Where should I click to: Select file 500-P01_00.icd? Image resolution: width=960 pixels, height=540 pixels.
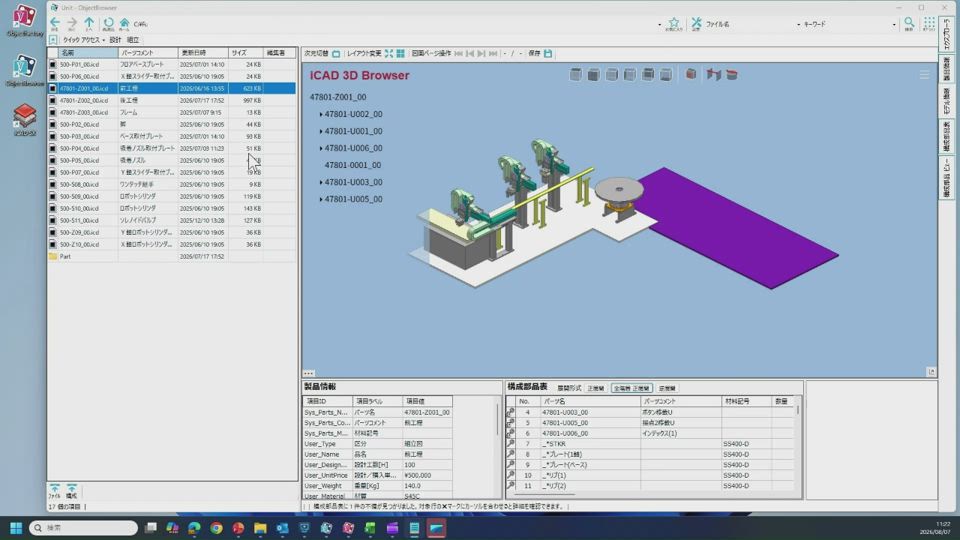click(x=171, y=64)
